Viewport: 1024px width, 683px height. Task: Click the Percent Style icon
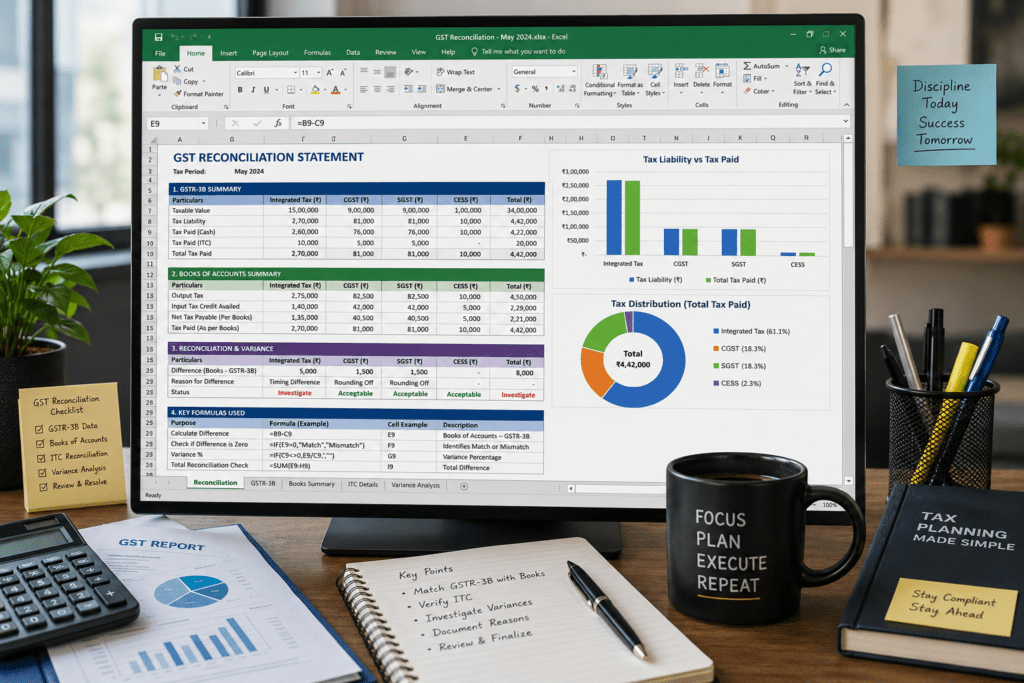point(535,88)
